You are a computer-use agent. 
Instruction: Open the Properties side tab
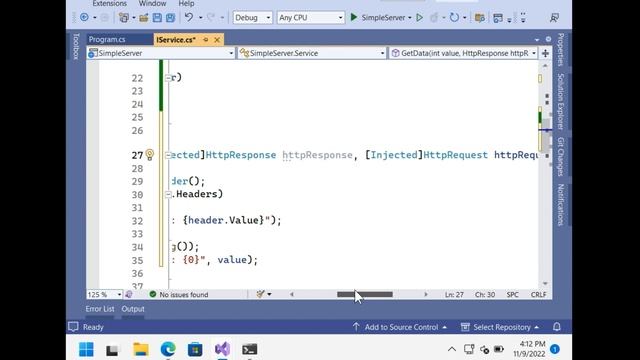pyautogui.click(x=561, y=49)
